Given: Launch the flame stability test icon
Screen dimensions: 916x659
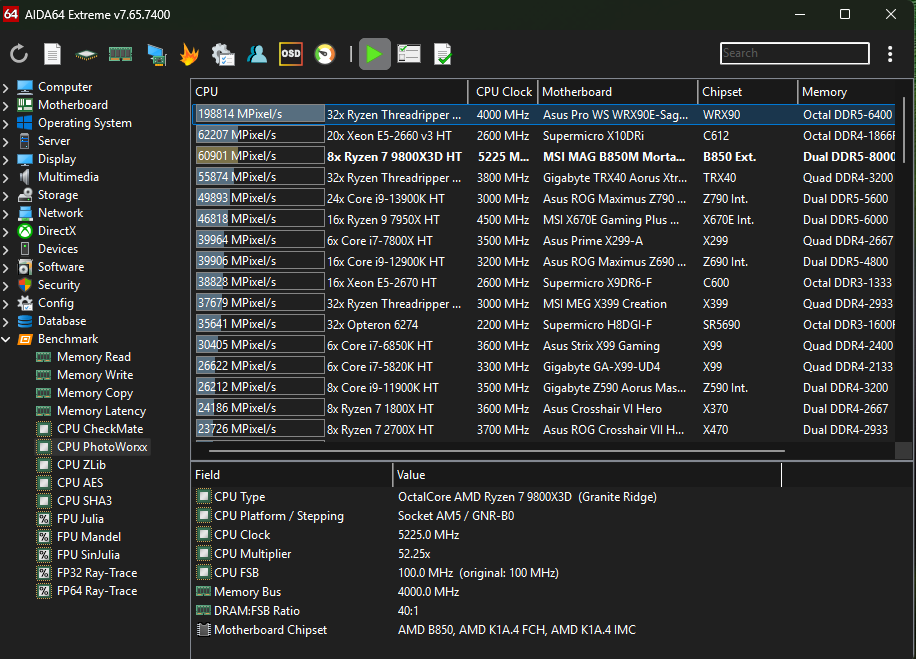Looking at the screenshot, I should click(x=189, y=54).
